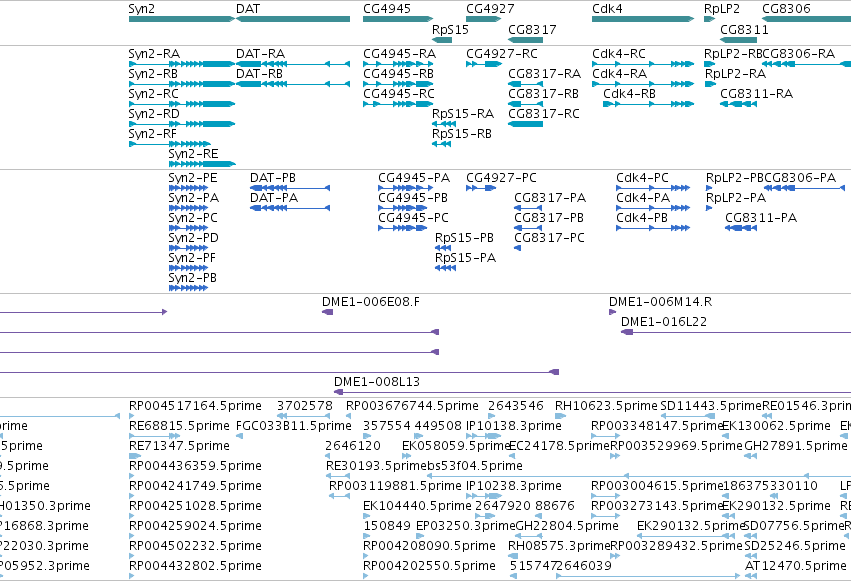Open the RpLP2 gene label
This screenshot has height=581, width=851.
[721, 9]
